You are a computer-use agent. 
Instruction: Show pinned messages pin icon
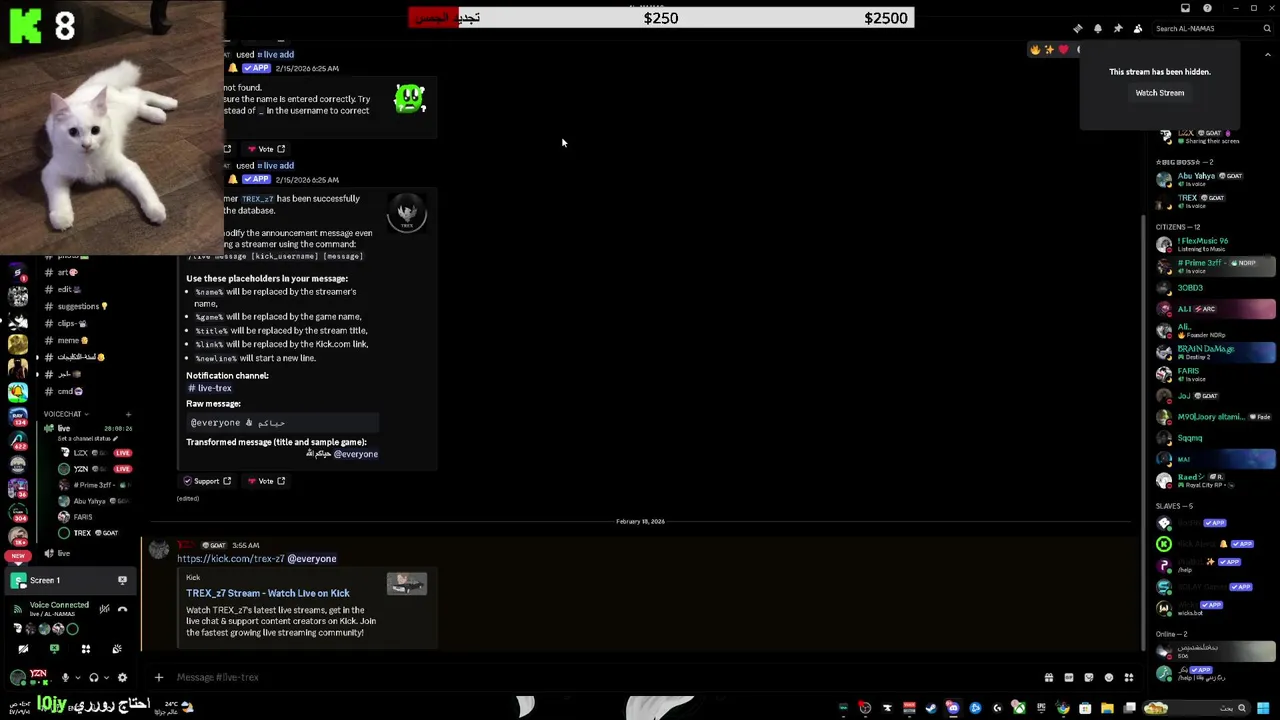[1117, 28]
